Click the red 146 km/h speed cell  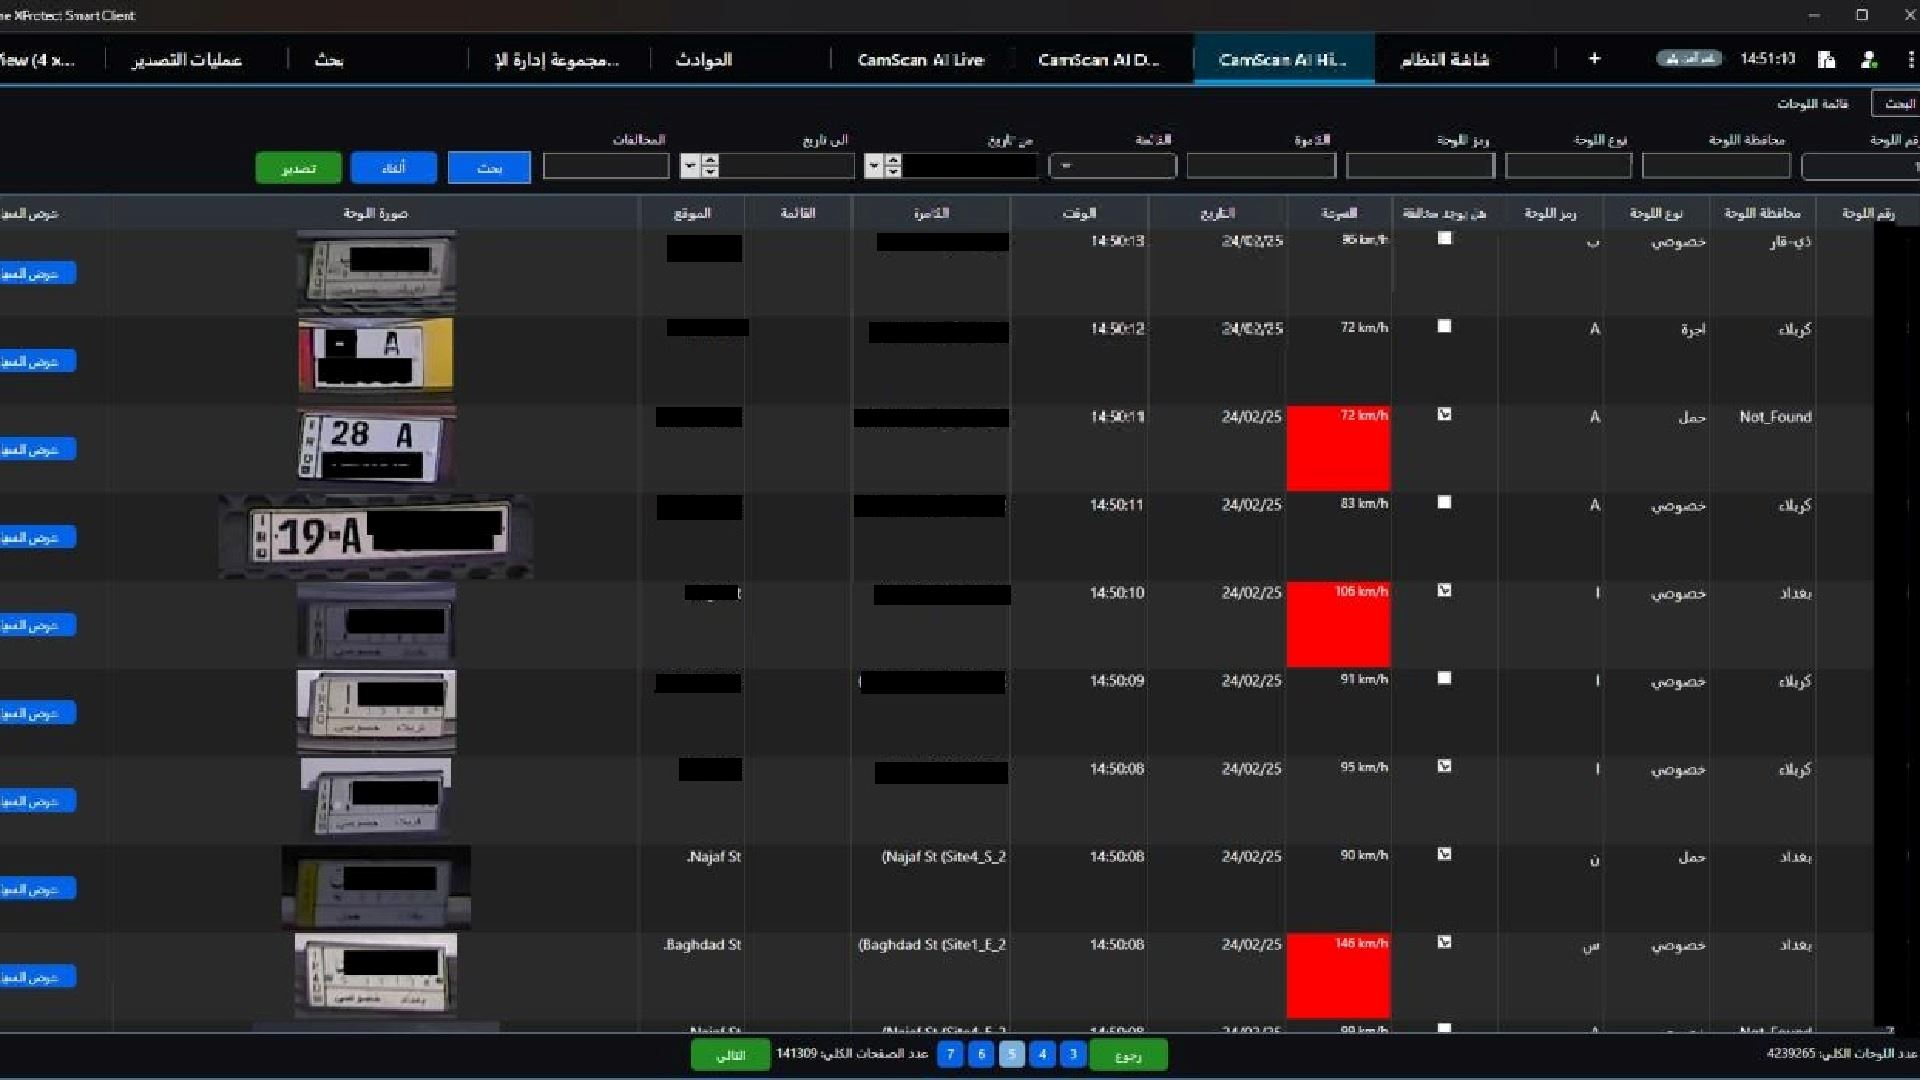click(x=1338, y=976)
